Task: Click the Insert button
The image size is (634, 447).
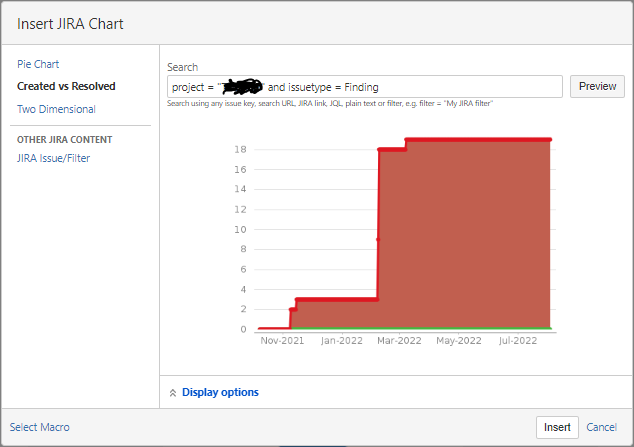Action: [557, 427]
